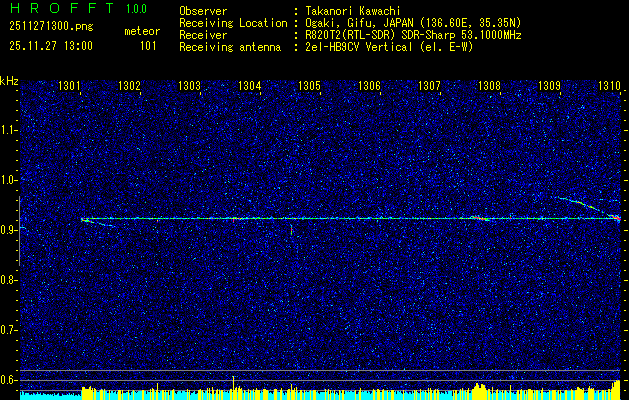Click the 1303 time marker
This screenshot has height=400, width=629.
tap(189, 85)
